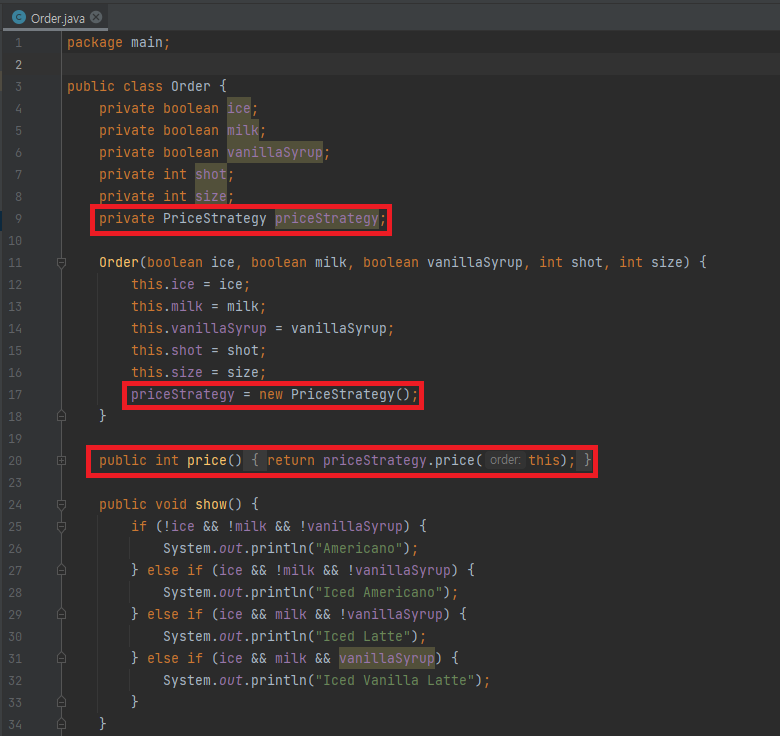The image size is (780, 736).
Task: Close the Order.java tab
Action: [x=97, y=17]
